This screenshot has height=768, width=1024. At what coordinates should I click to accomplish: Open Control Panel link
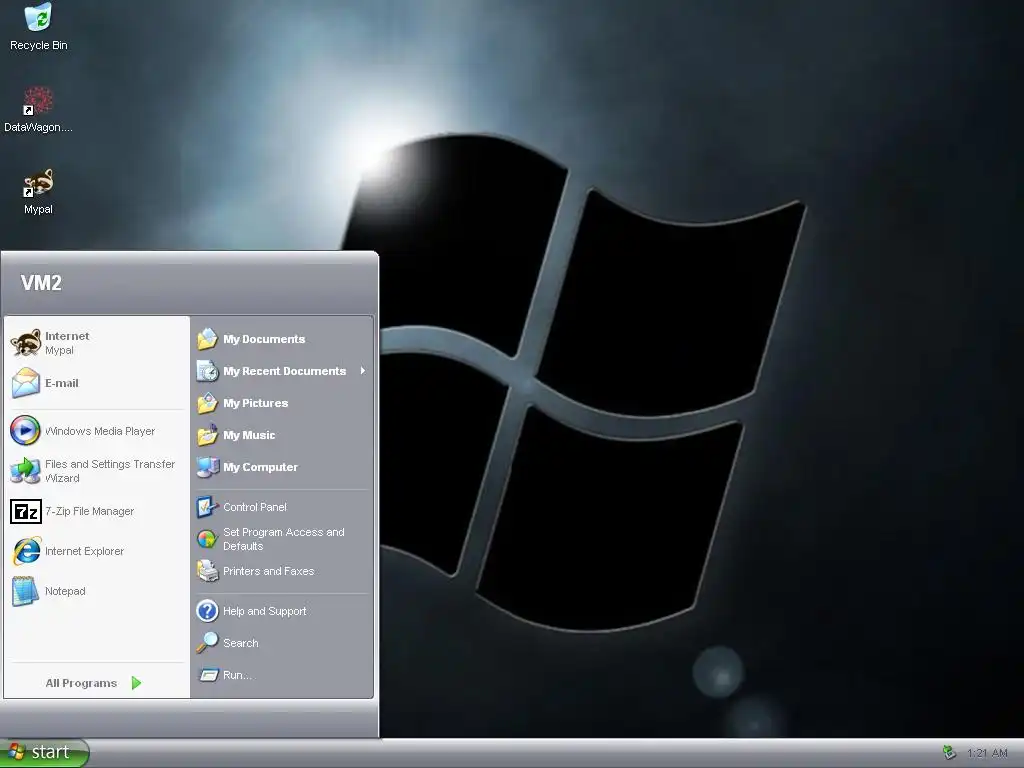click(284, 507)
